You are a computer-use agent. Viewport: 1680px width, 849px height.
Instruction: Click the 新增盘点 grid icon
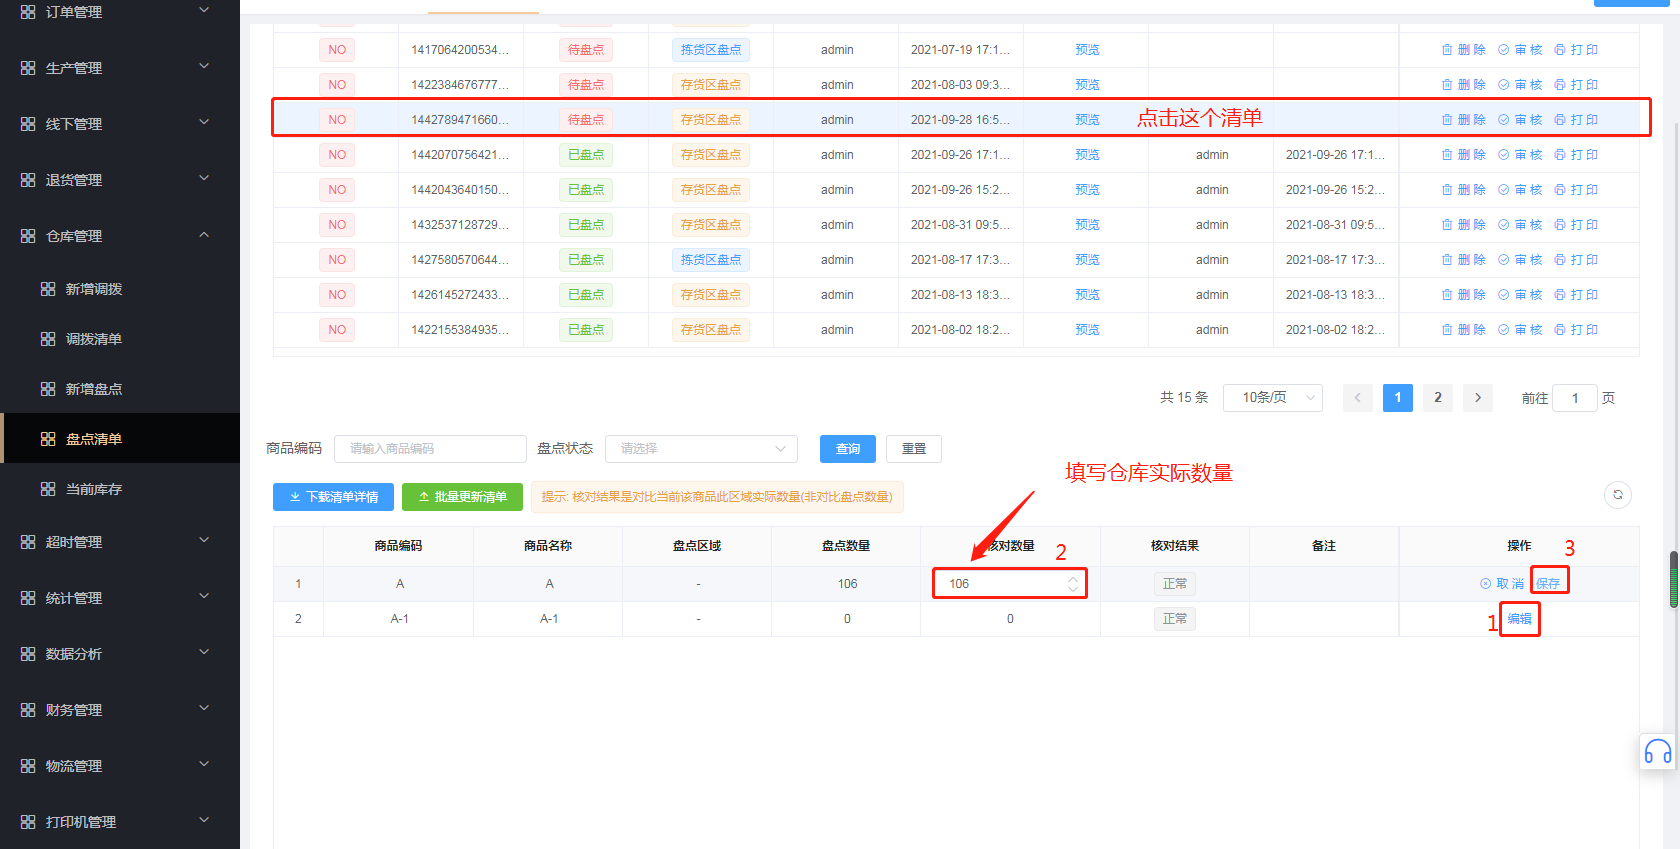(48, 389)
